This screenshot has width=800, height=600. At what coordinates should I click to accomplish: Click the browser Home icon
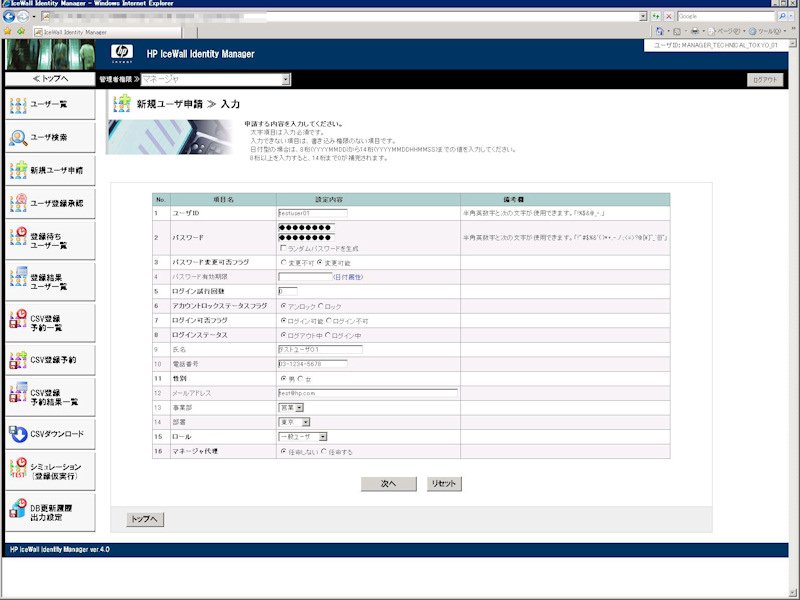coord(660,32)
